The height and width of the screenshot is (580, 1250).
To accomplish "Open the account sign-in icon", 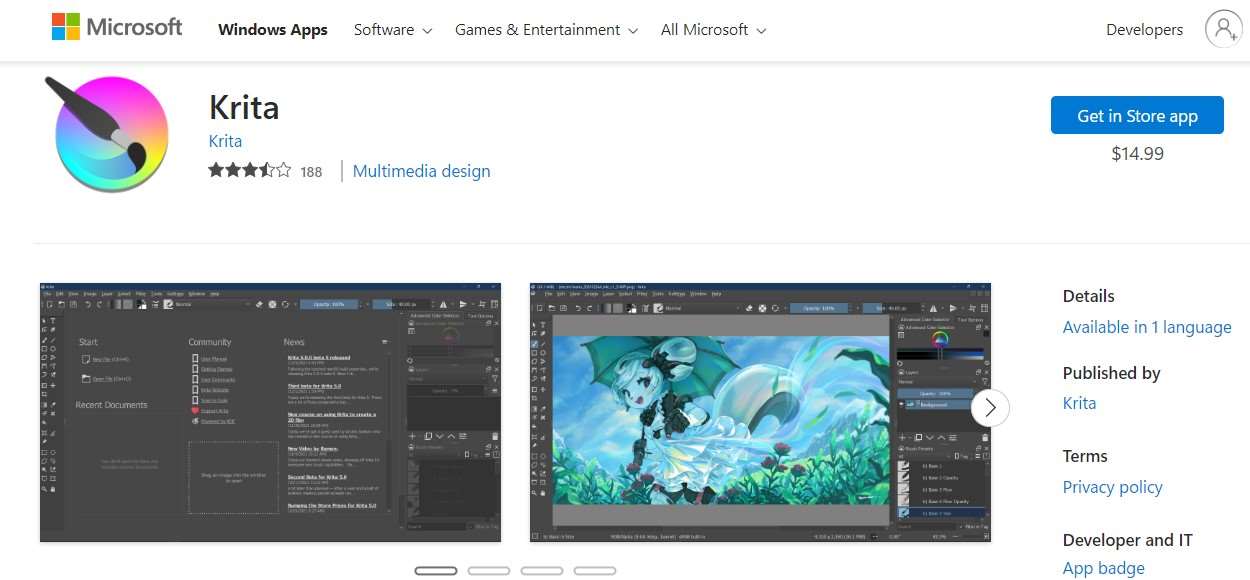I will [1223, 29].
